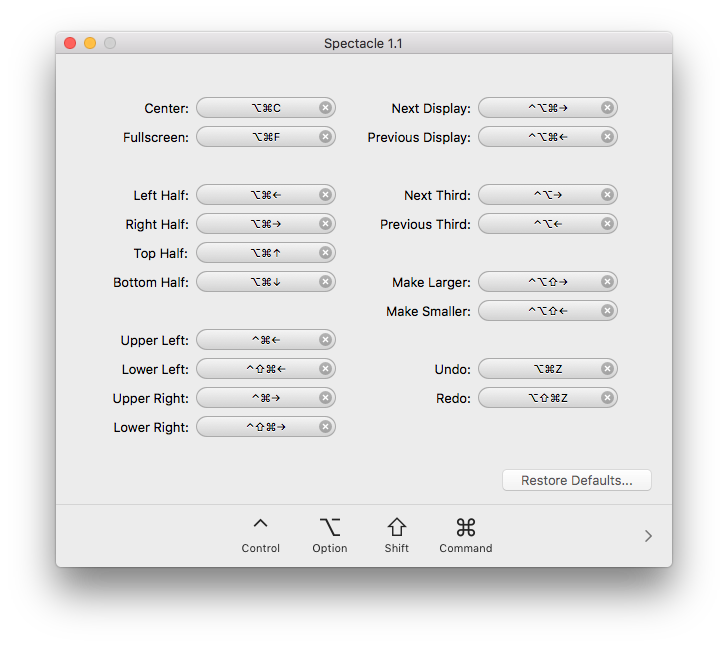Remove the Lower Right shortcut x icon

pos(325,427)
